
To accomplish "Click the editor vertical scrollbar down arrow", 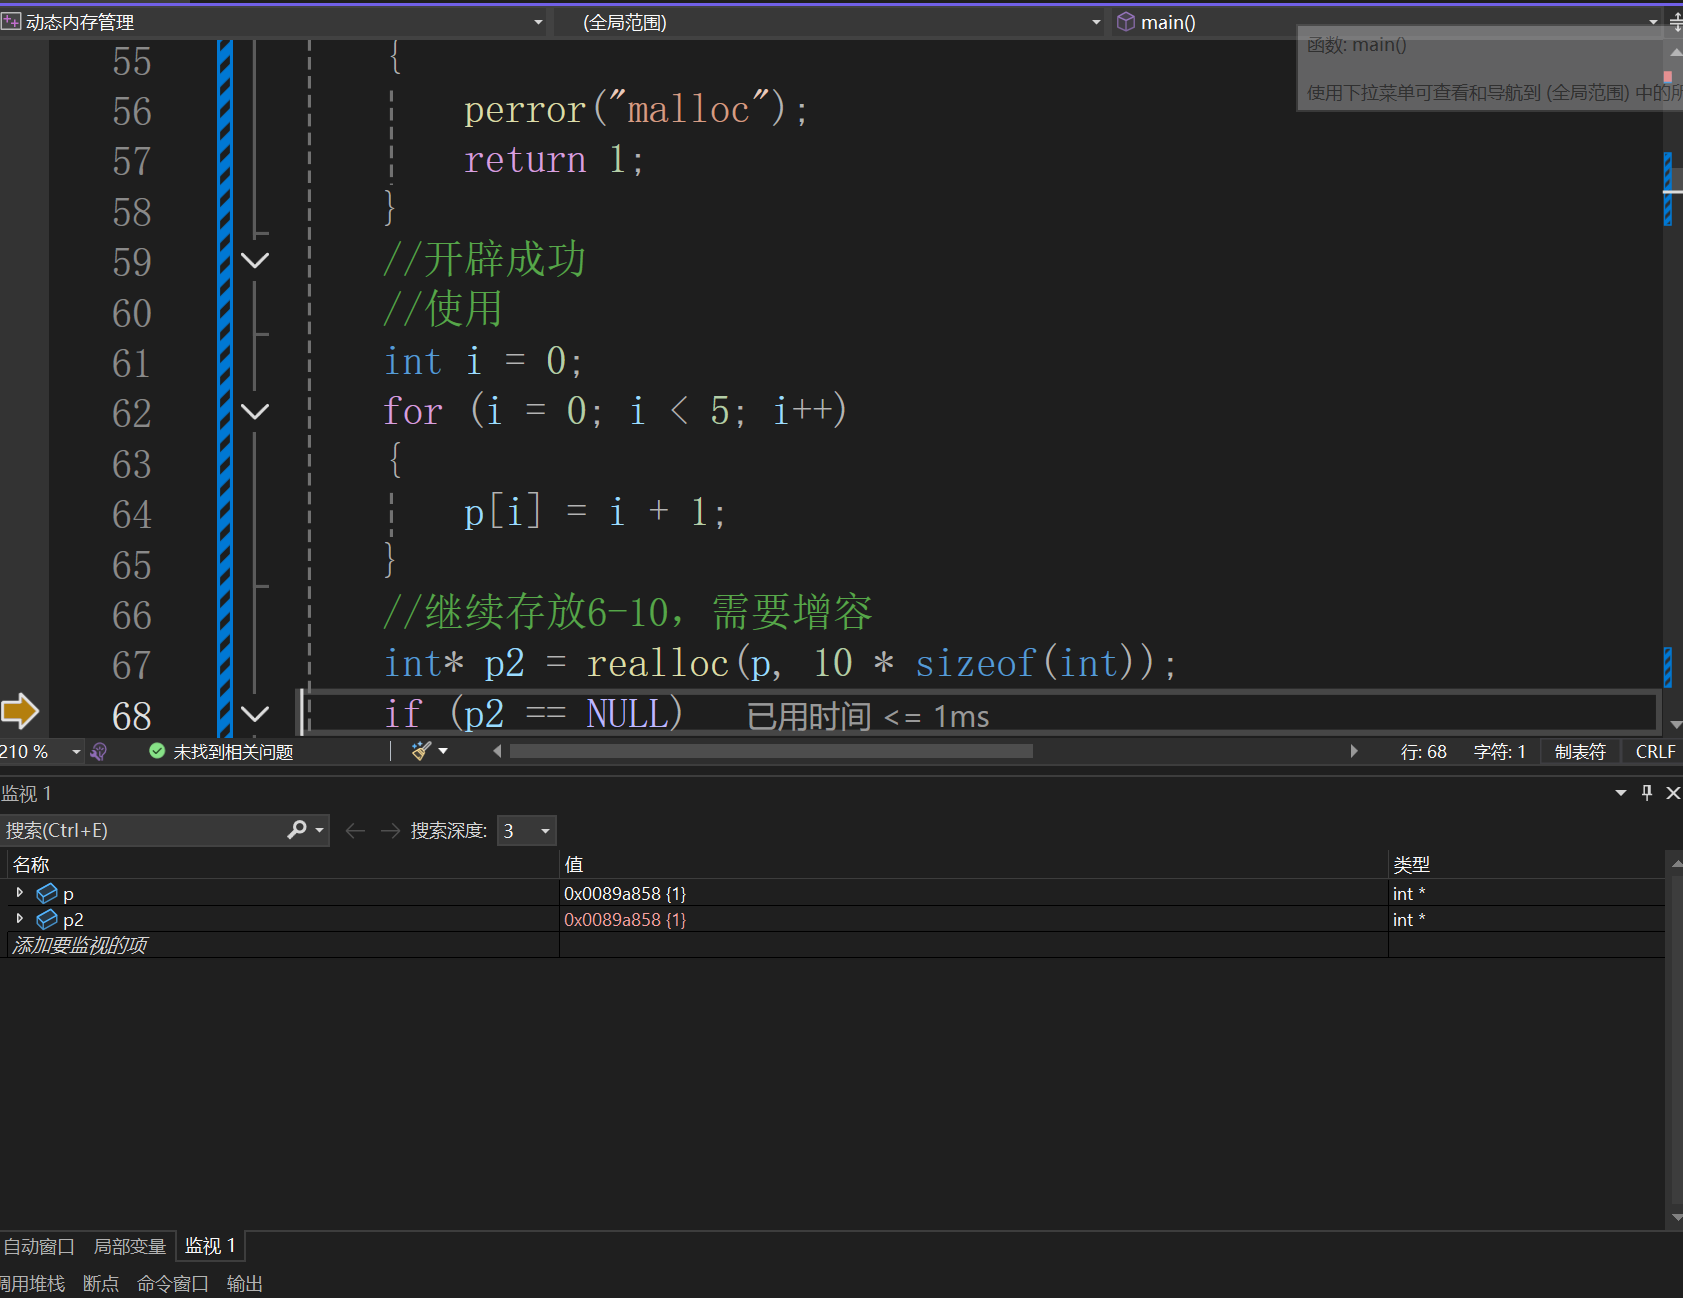I will [1675, 724].
